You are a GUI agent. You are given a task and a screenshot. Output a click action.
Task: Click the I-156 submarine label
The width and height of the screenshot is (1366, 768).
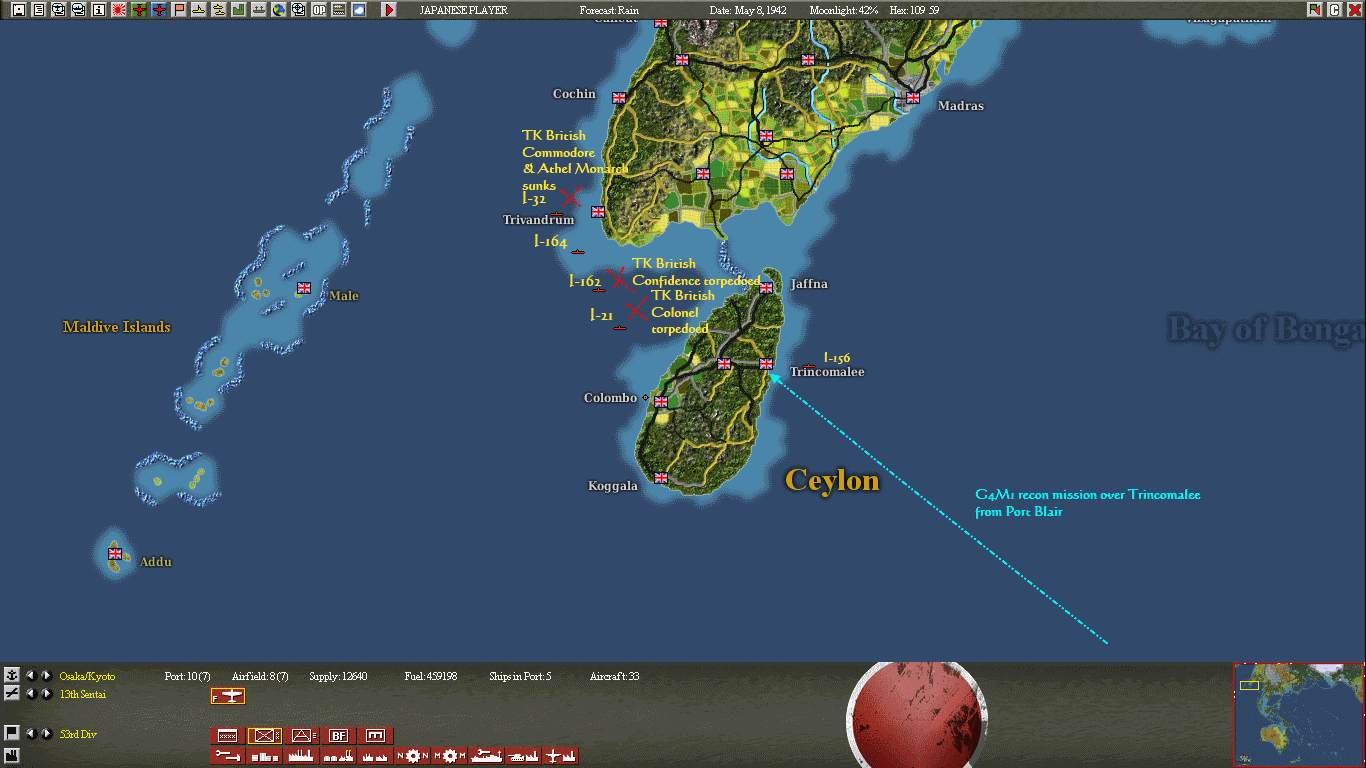[837, 358]
